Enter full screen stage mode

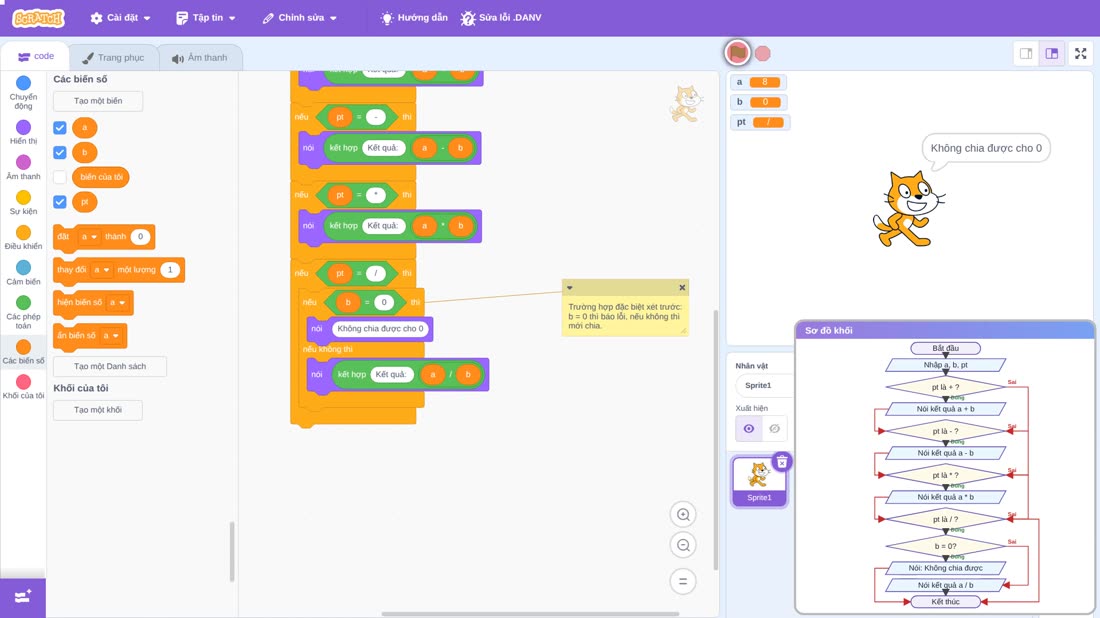(1080, 53)
